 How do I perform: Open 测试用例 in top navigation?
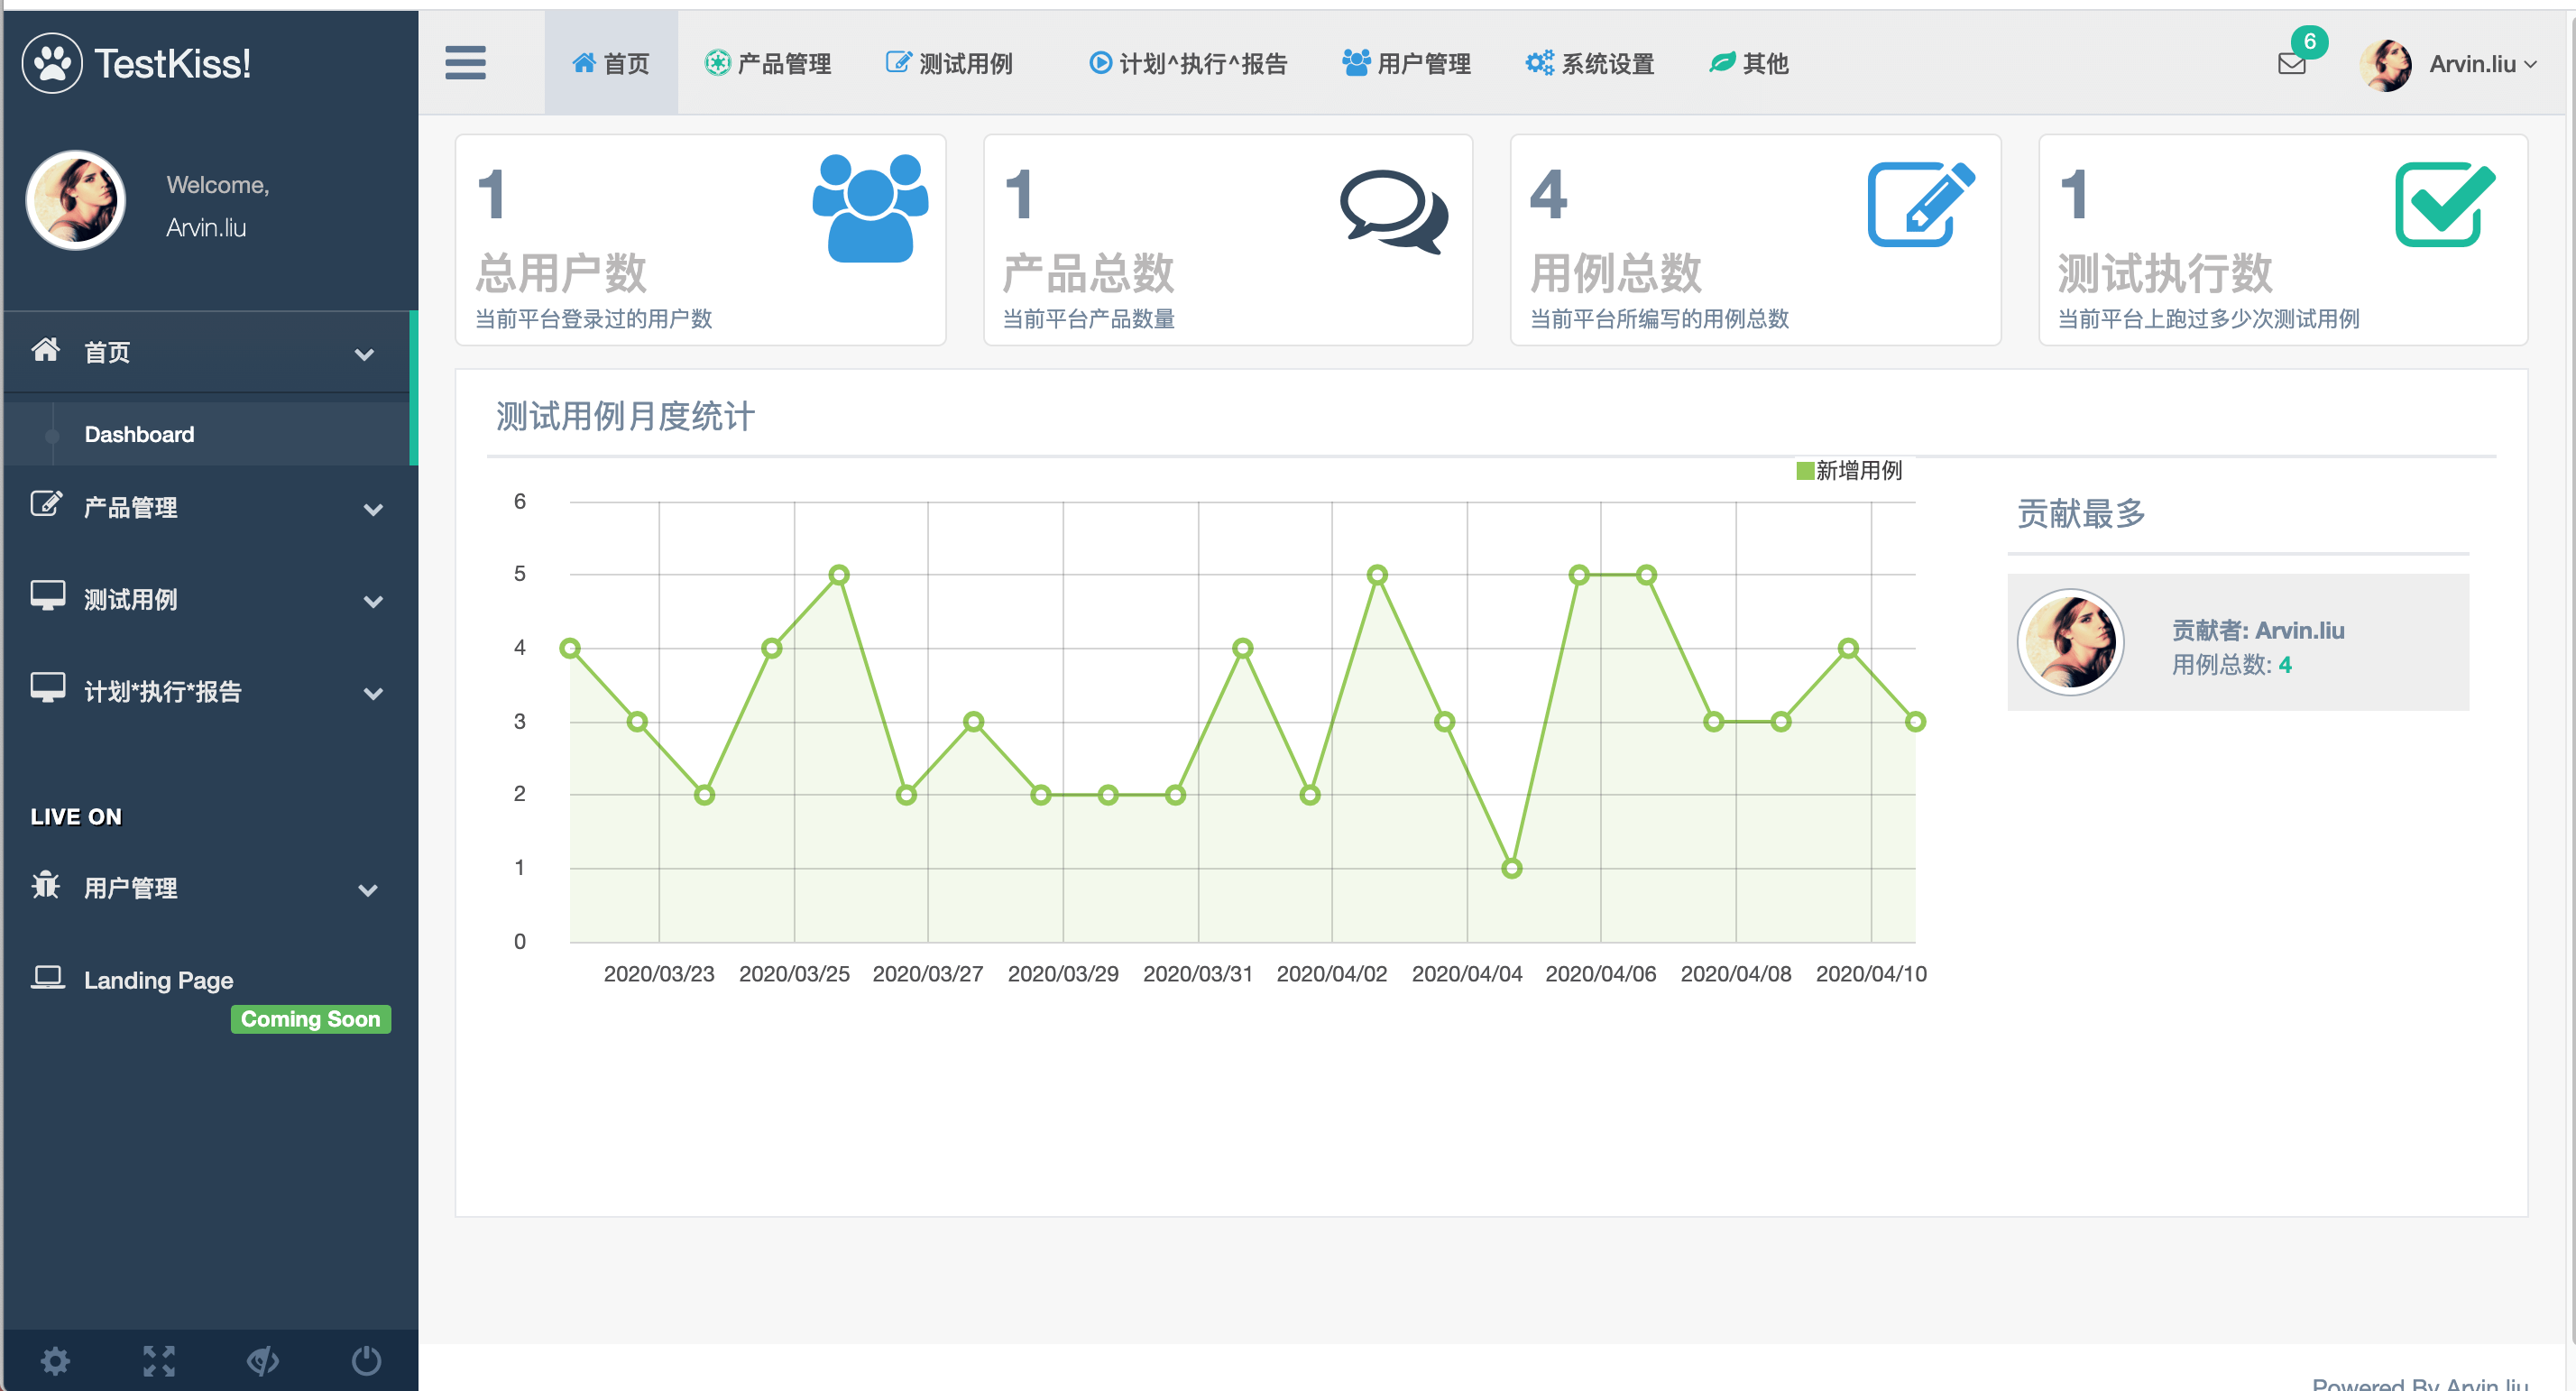tap(949, 63)
